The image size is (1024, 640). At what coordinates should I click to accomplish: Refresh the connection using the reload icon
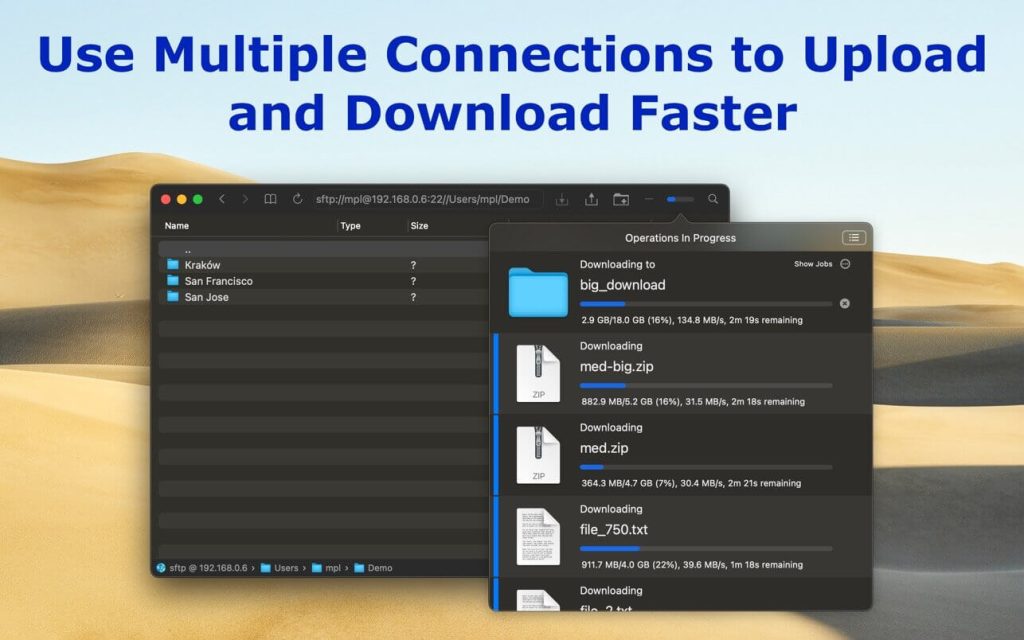click(x=298, y=199)
